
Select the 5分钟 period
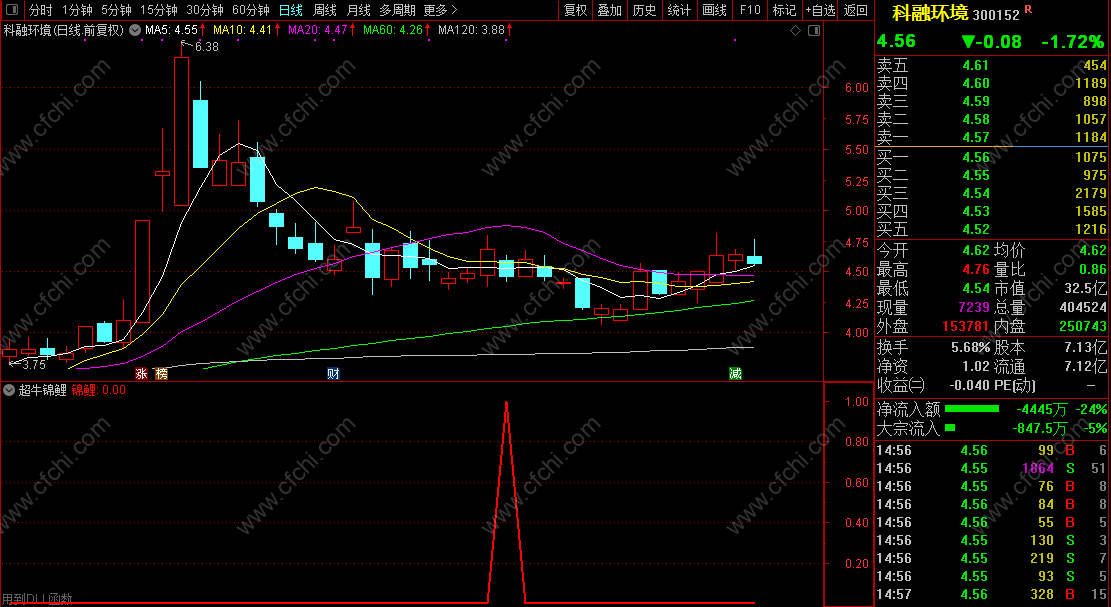tap(115, 10)
